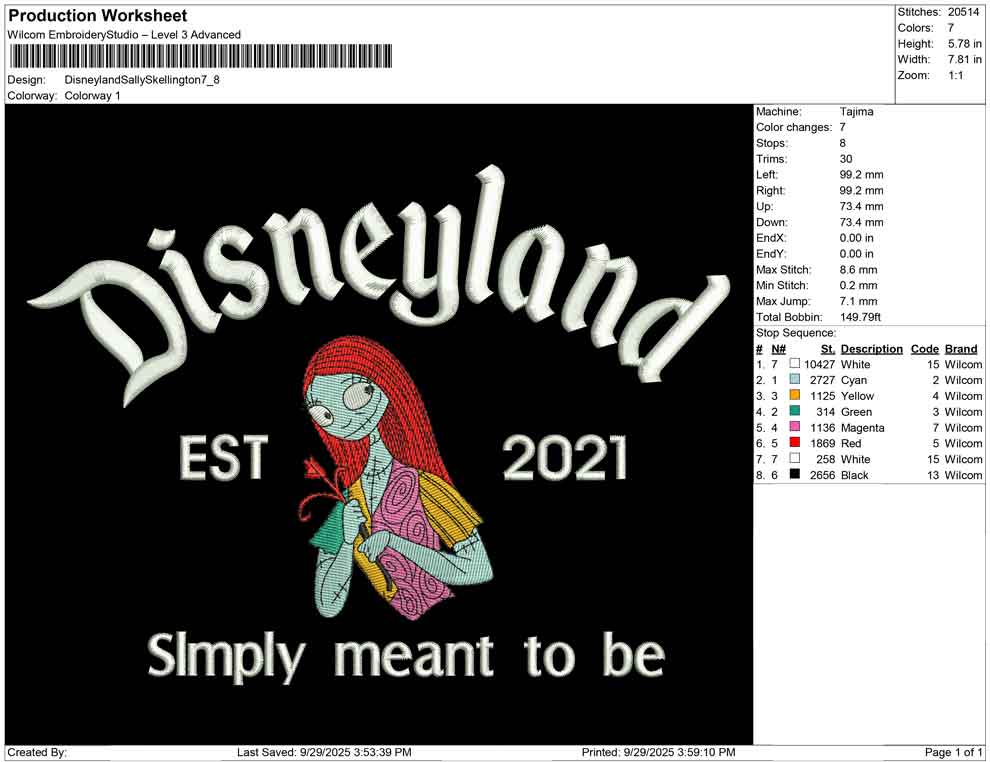The height and width of the screenshot is (762, 990).
Task: Click the Left value '99.2 mm'
Action: click(x=862, y=175)
